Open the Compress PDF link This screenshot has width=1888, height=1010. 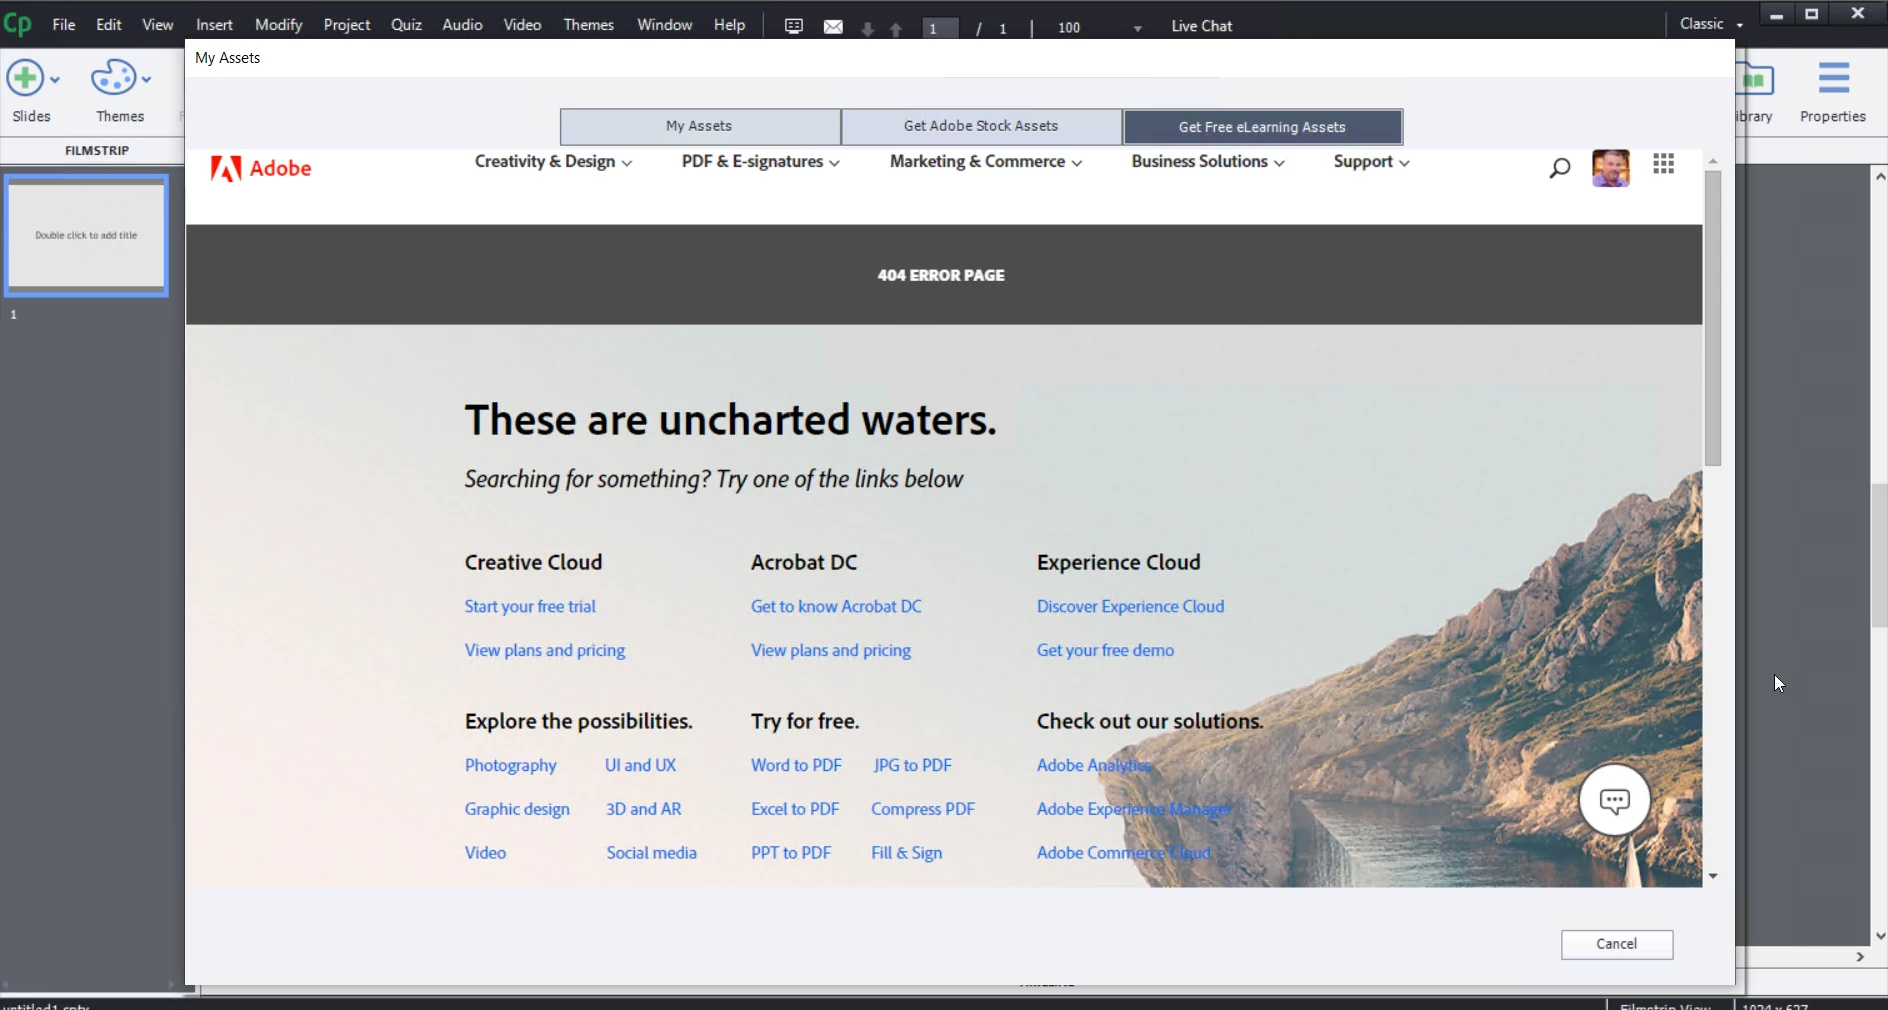coord(922,809)
